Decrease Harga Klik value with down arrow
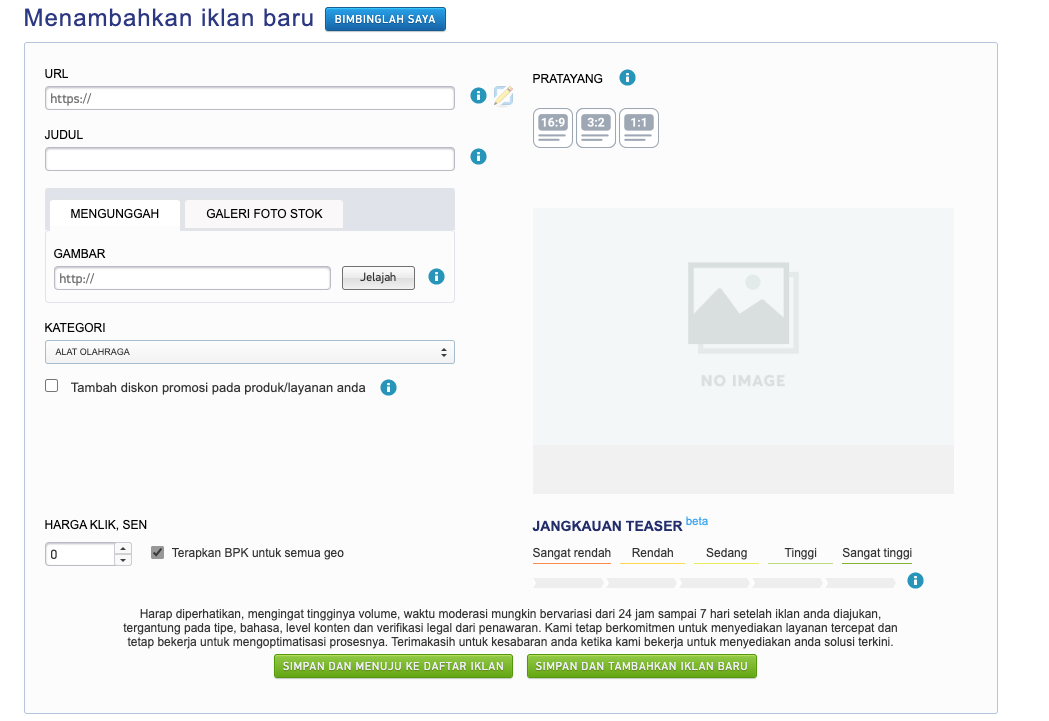The width and height of the screenshot is (1049, 721). tap(123, 560)
